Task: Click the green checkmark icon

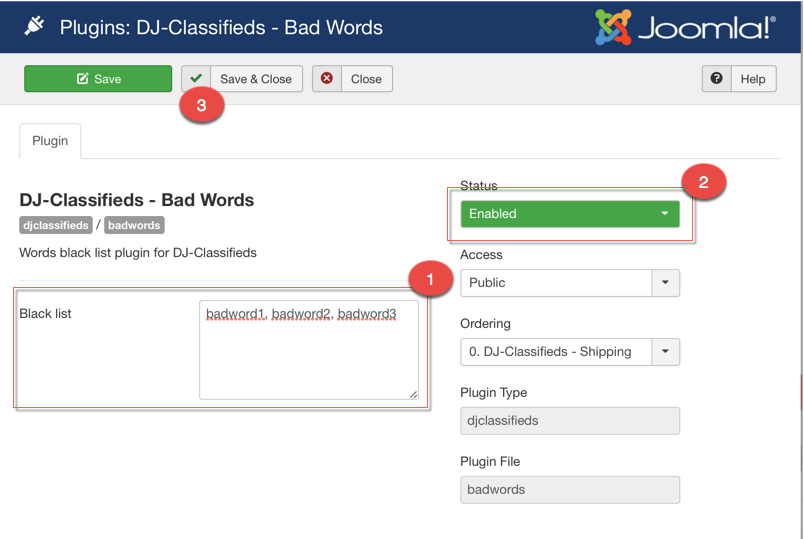Action: (x=195, y=78)
